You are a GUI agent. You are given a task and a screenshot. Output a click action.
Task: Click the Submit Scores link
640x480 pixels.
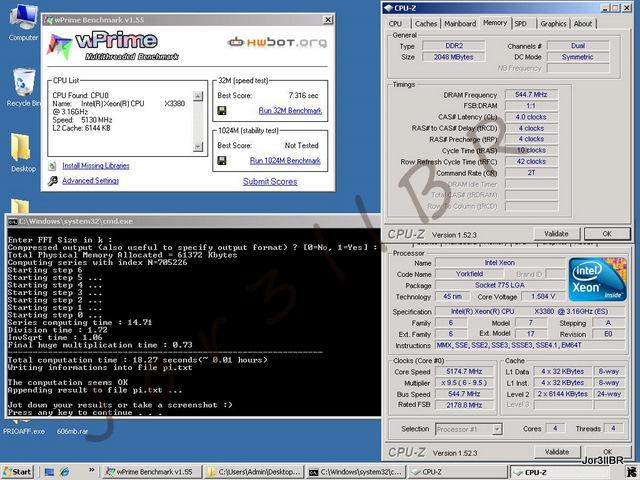coord(270,182)
